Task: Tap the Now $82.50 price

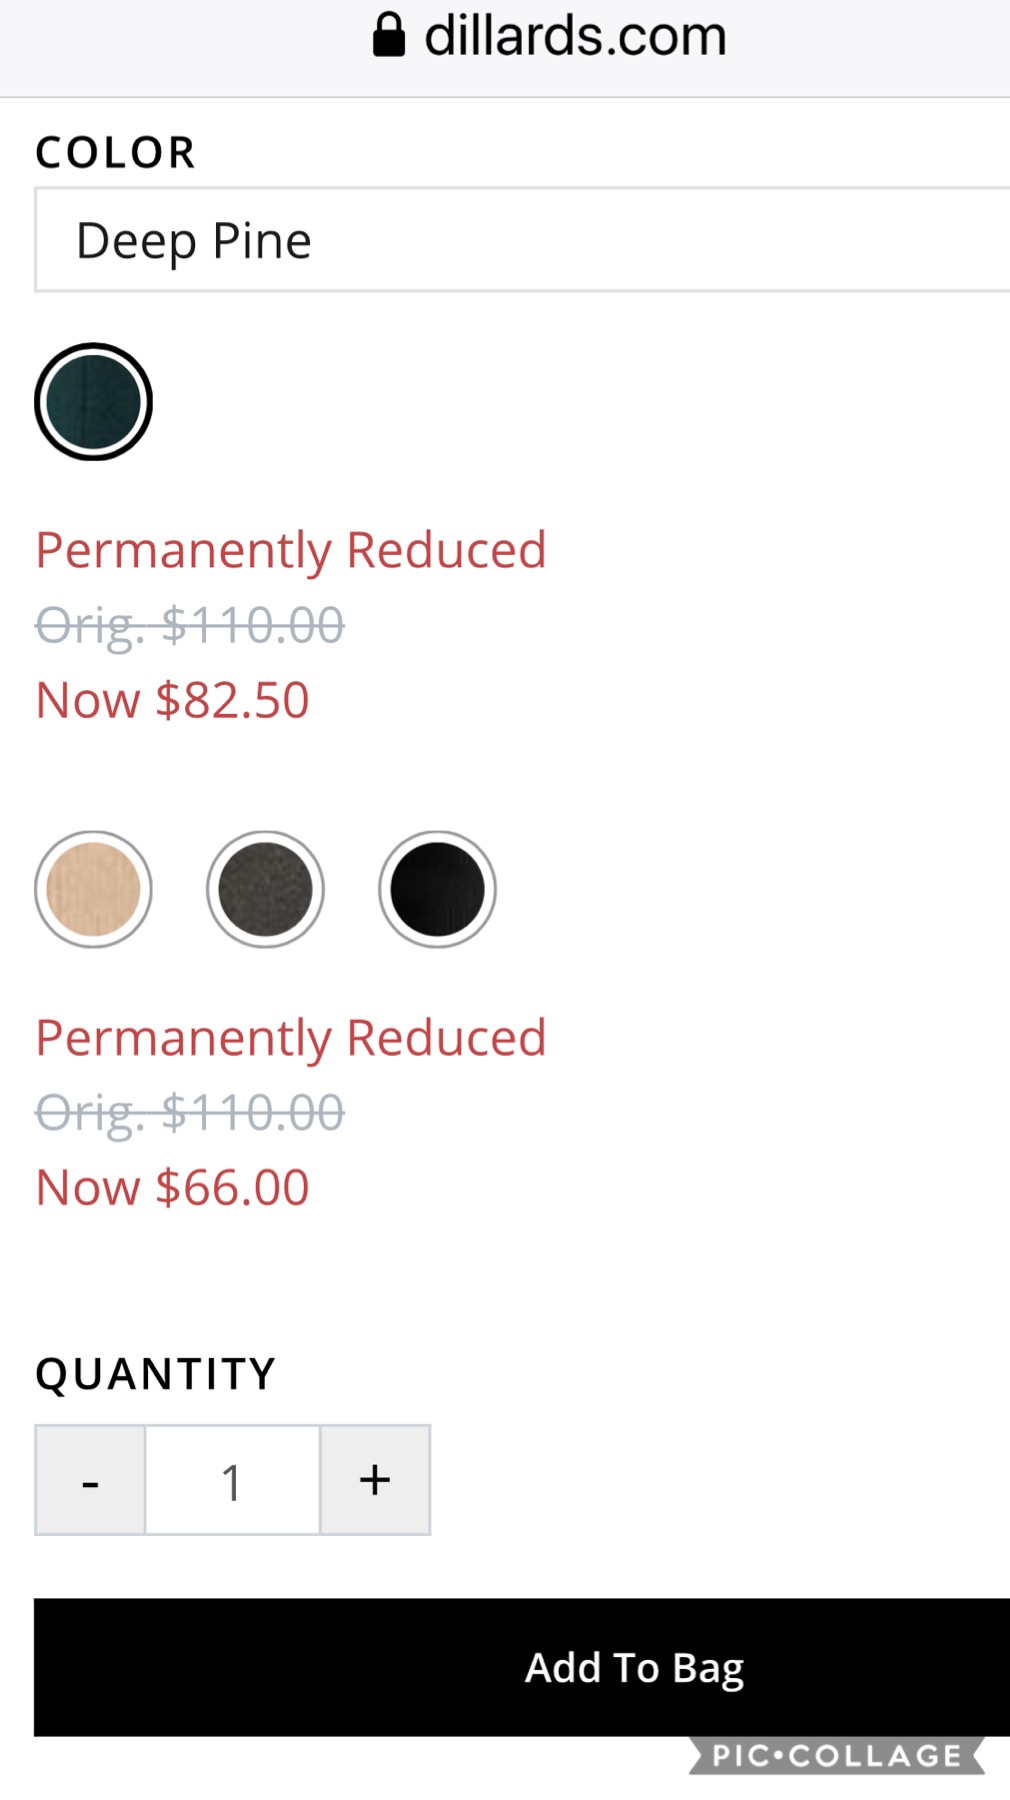Action: (172, 700)
